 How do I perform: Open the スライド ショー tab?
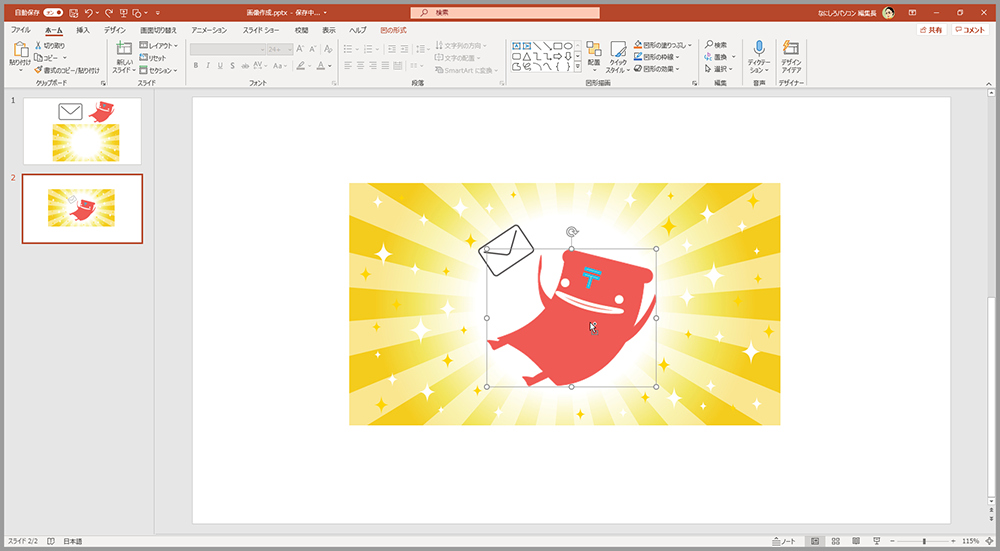(261, 30)
